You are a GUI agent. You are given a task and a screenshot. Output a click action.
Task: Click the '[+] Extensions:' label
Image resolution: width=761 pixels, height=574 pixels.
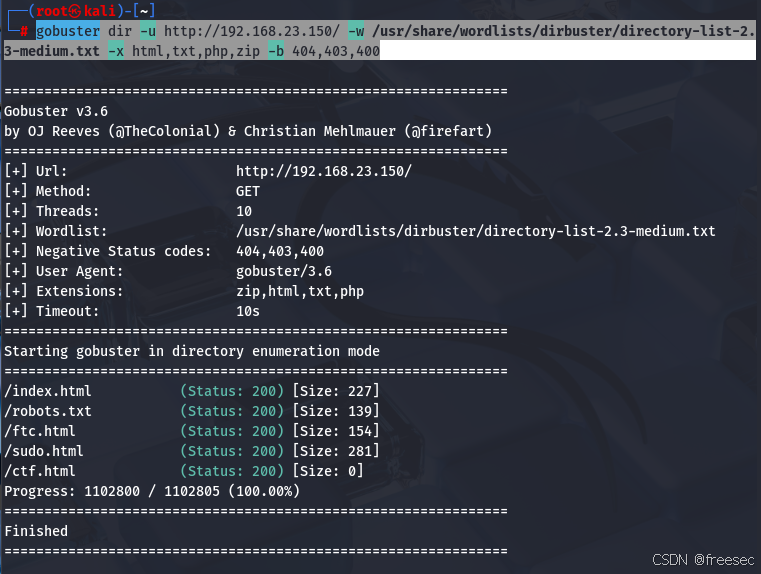point(64,291)
